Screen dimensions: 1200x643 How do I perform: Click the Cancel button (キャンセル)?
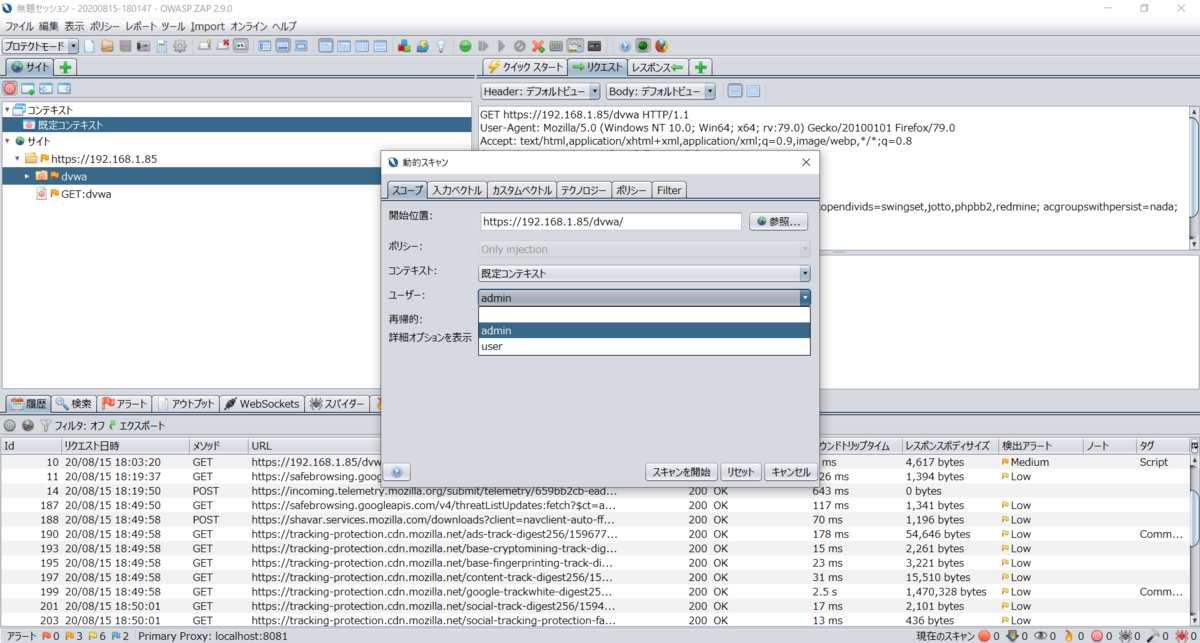[789, 472]
